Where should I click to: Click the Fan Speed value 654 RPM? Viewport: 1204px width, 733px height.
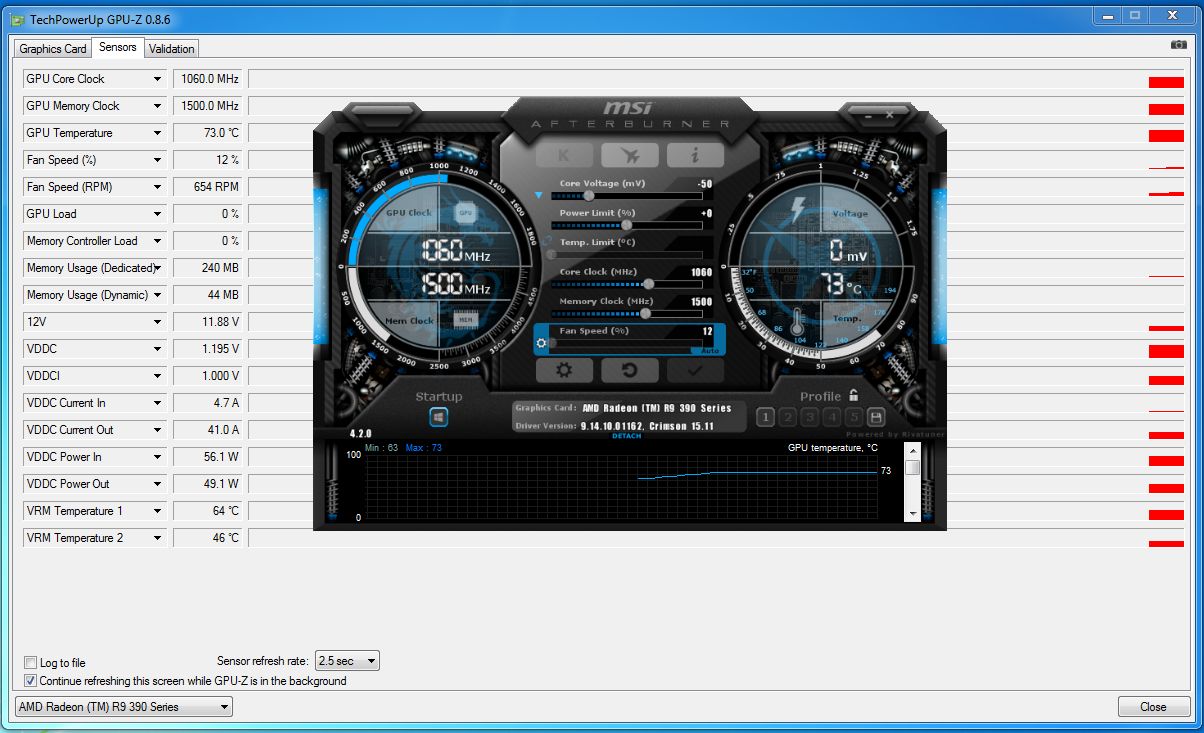pos(207,187)
